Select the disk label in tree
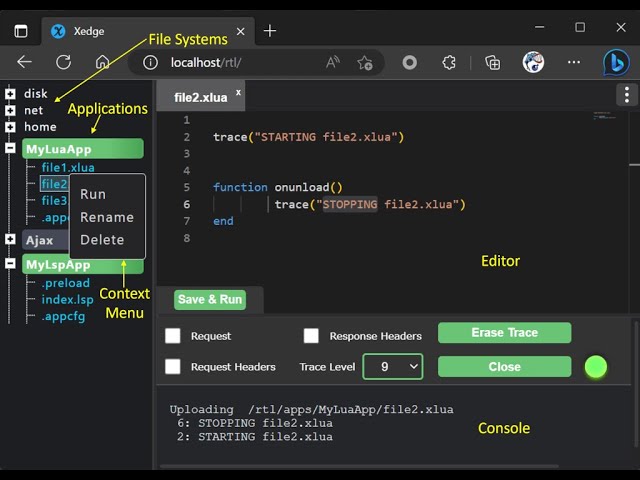 pyautogui.click(x=36, y=94)
